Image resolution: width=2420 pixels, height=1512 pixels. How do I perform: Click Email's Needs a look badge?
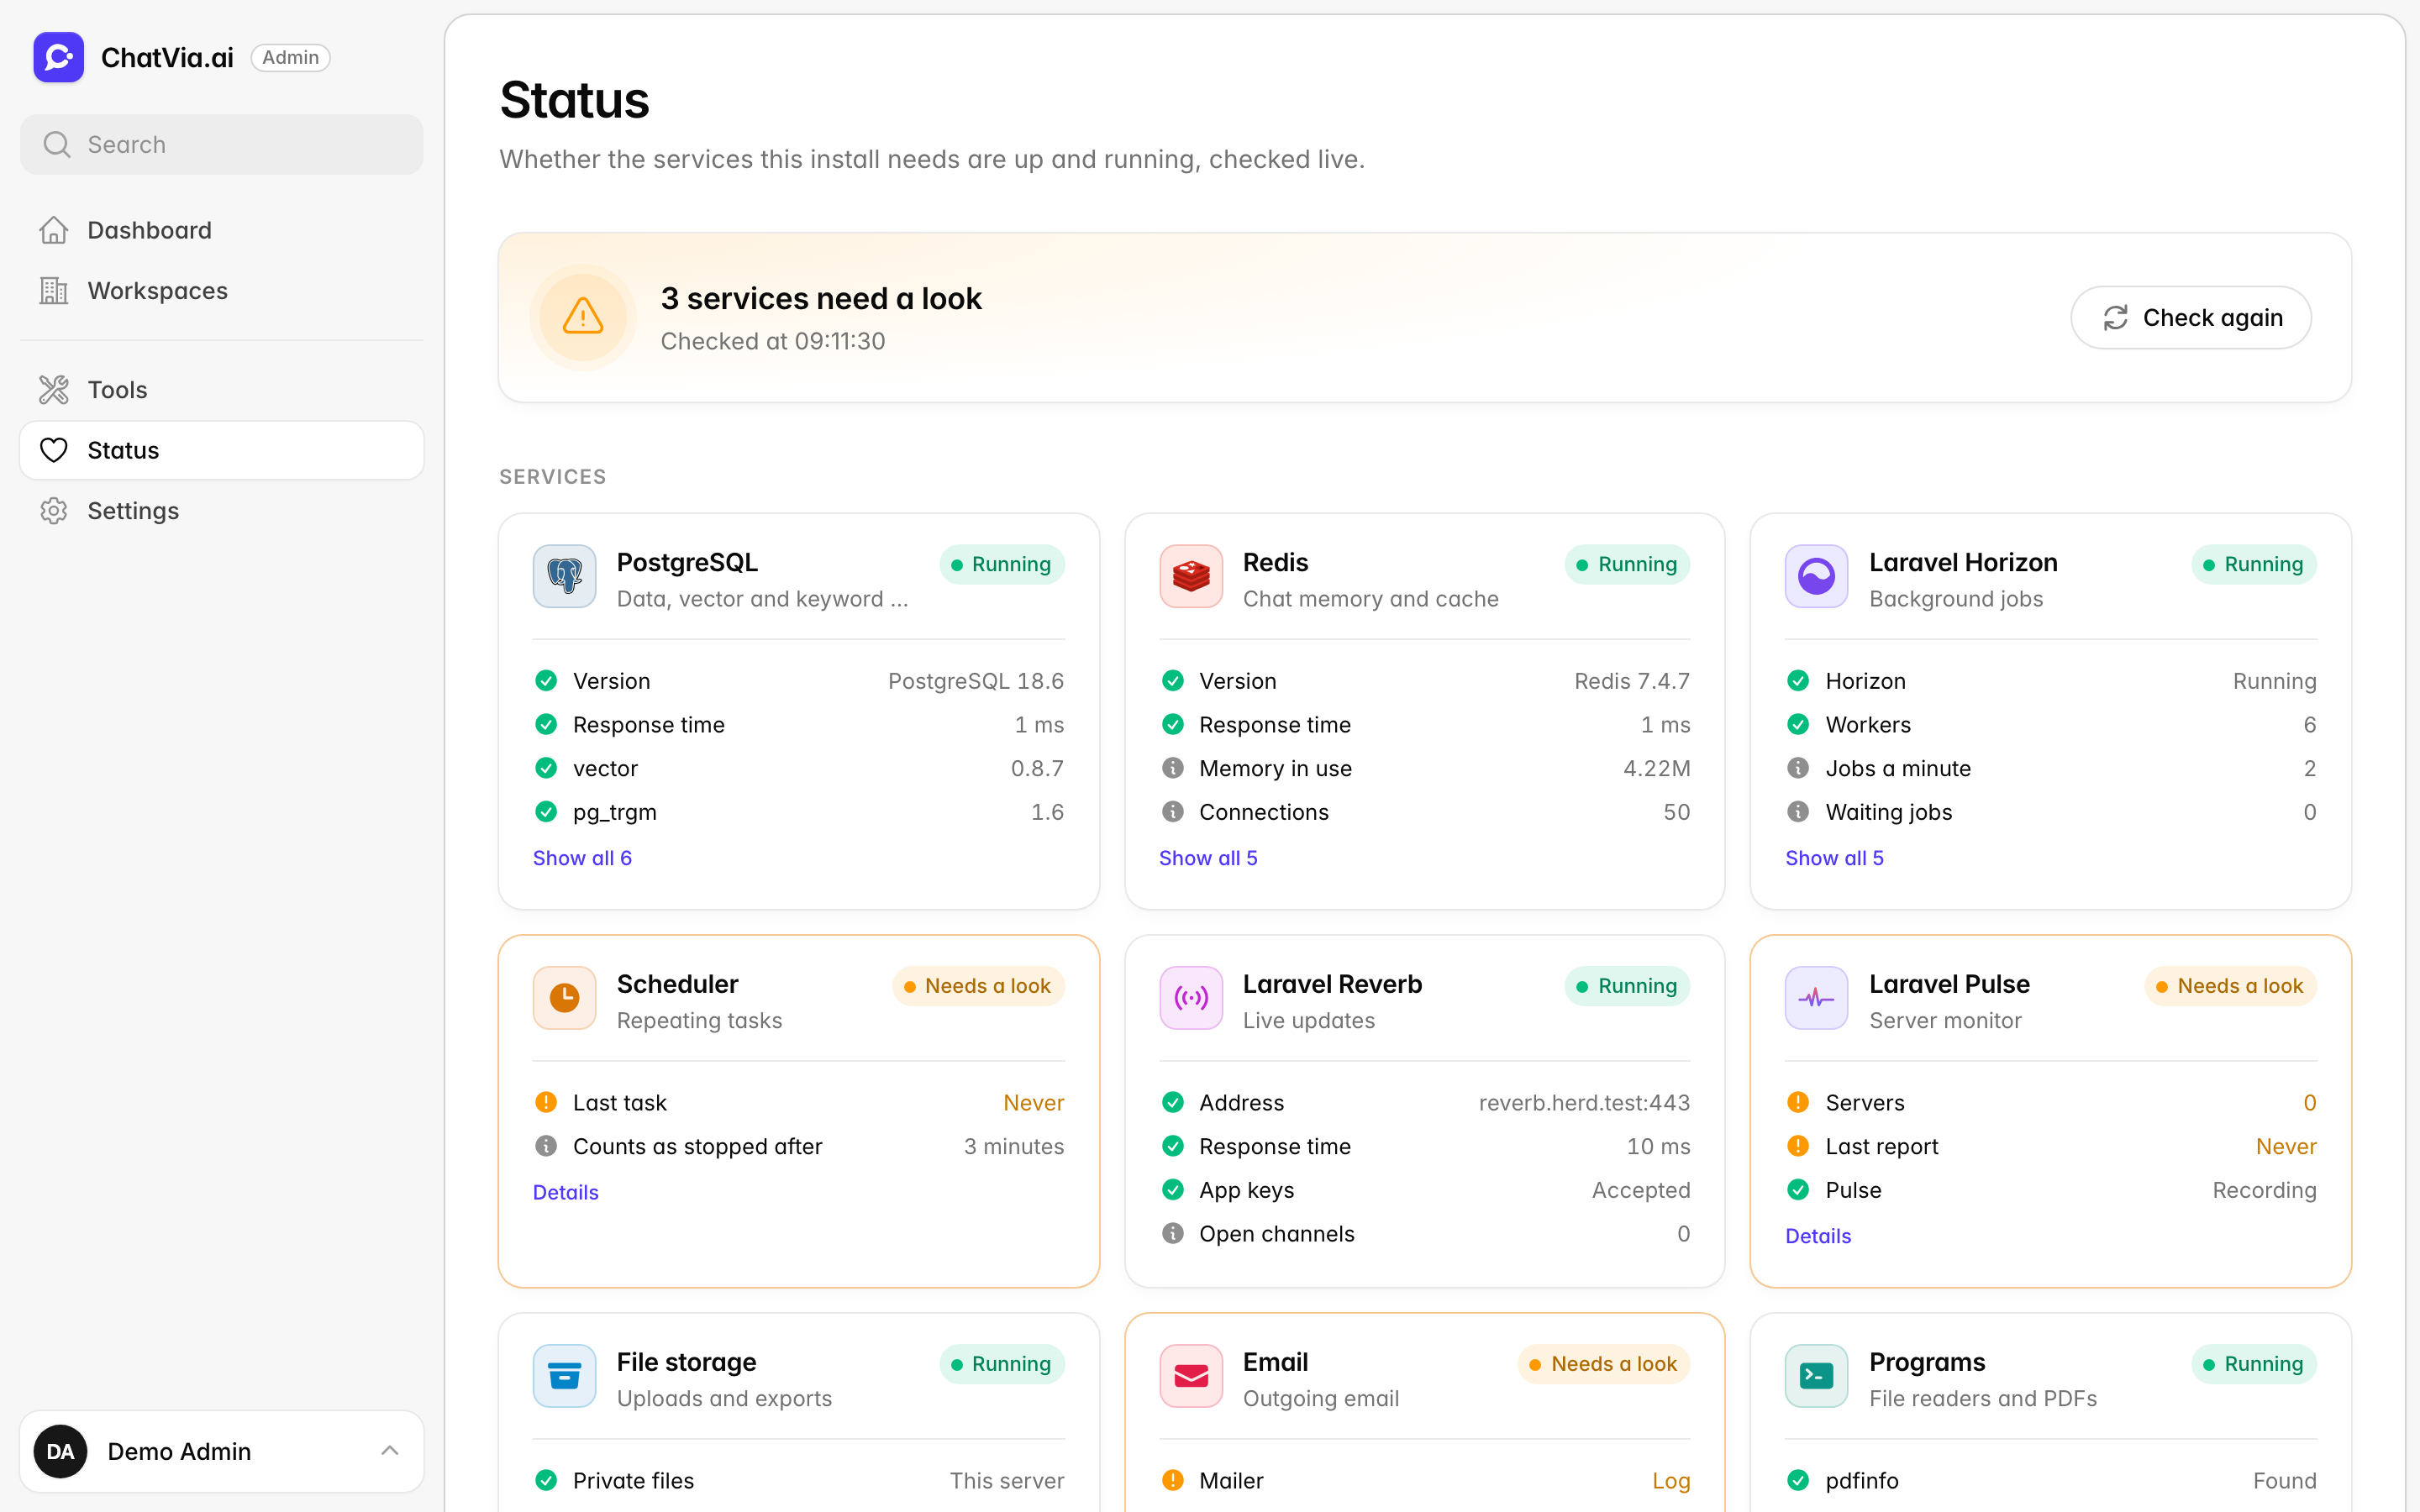(x=1604, y=1364)
